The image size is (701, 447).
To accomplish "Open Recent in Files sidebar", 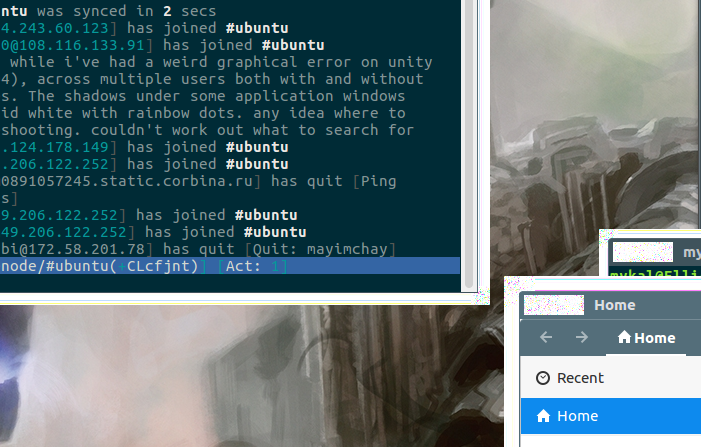I will coord(611,378).
